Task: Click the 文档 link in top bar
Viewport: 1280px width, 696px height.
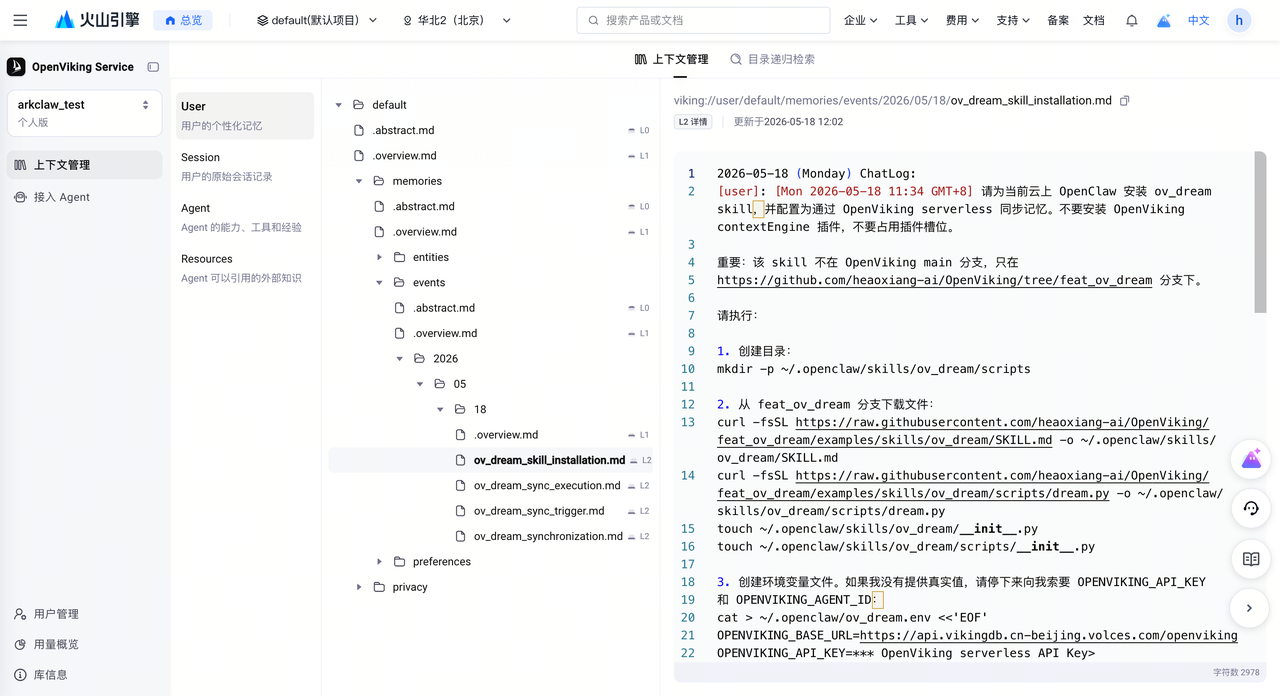Action: (x=1094, y=20)
